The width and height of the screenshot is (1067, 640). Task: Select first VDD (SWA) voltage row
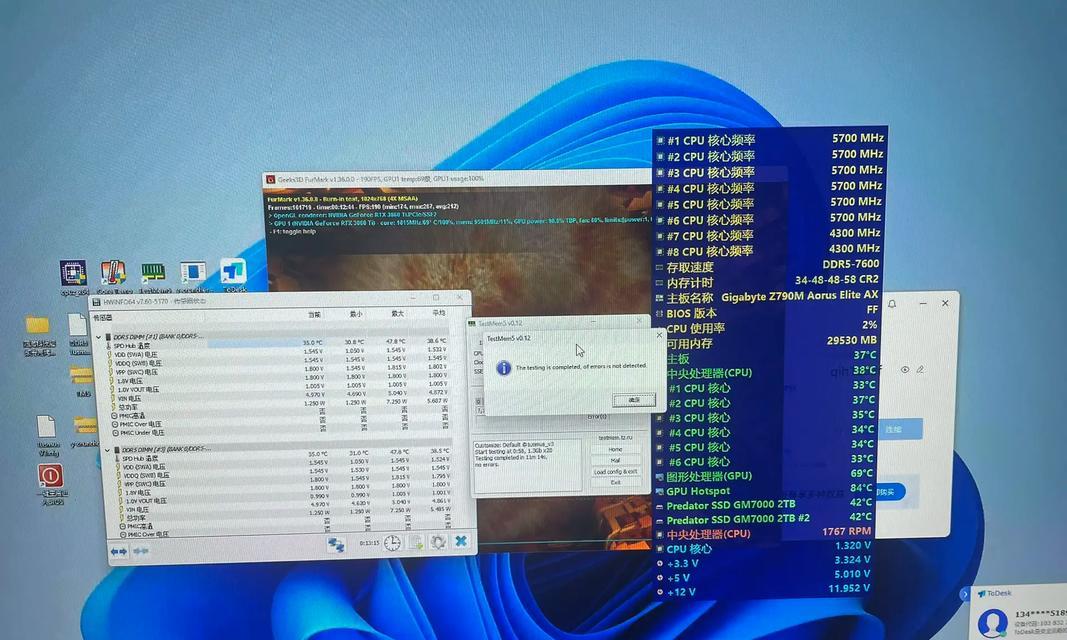pos(280,354)
